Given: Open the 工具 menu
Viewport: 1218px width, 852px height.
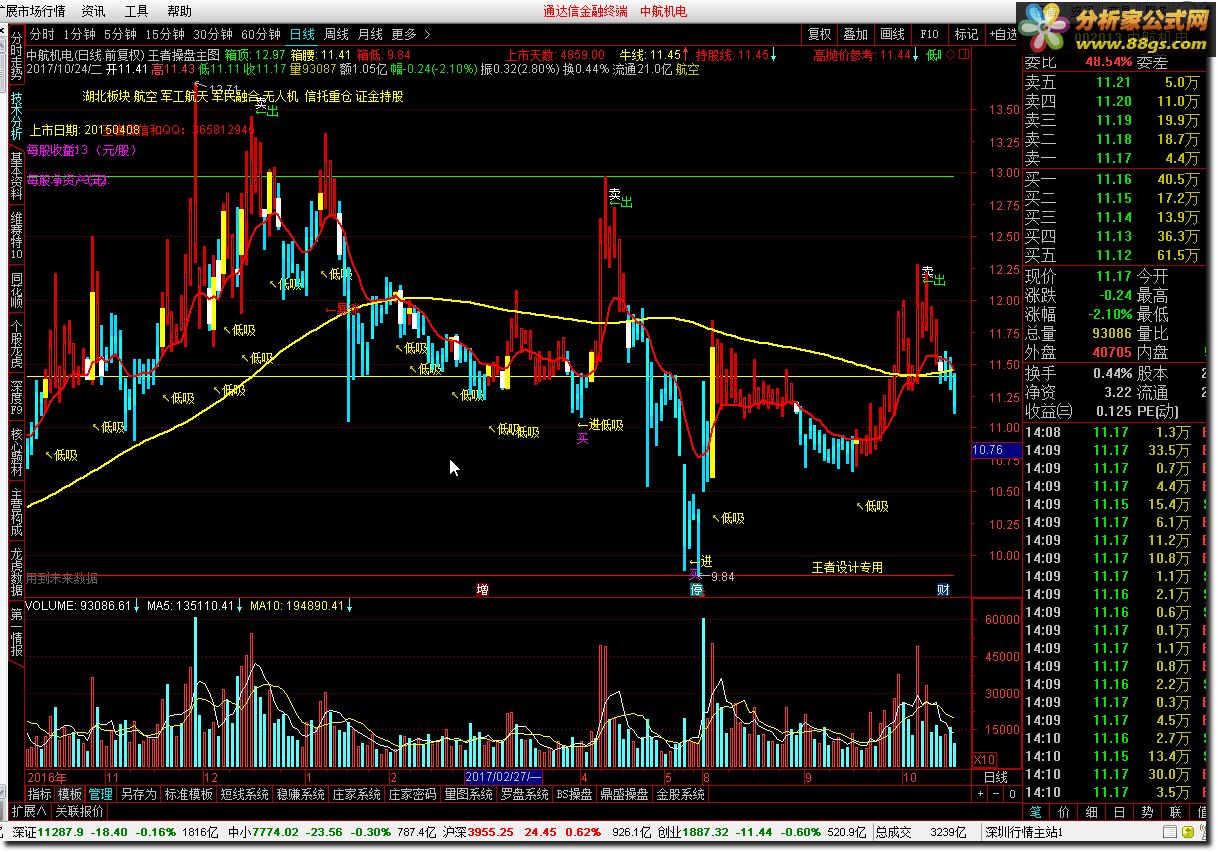Looking at the screenshot, I should click(x=136, y=11).
